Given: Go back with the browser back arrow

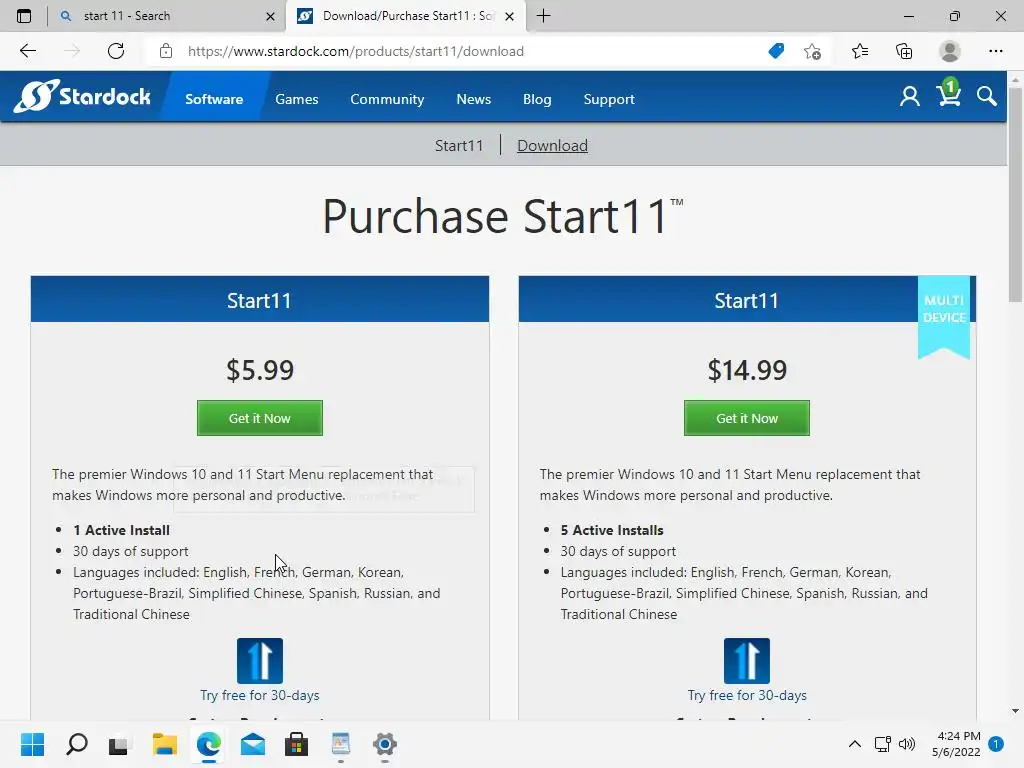Looking at the screenshot, I should (x=27, y=51).
